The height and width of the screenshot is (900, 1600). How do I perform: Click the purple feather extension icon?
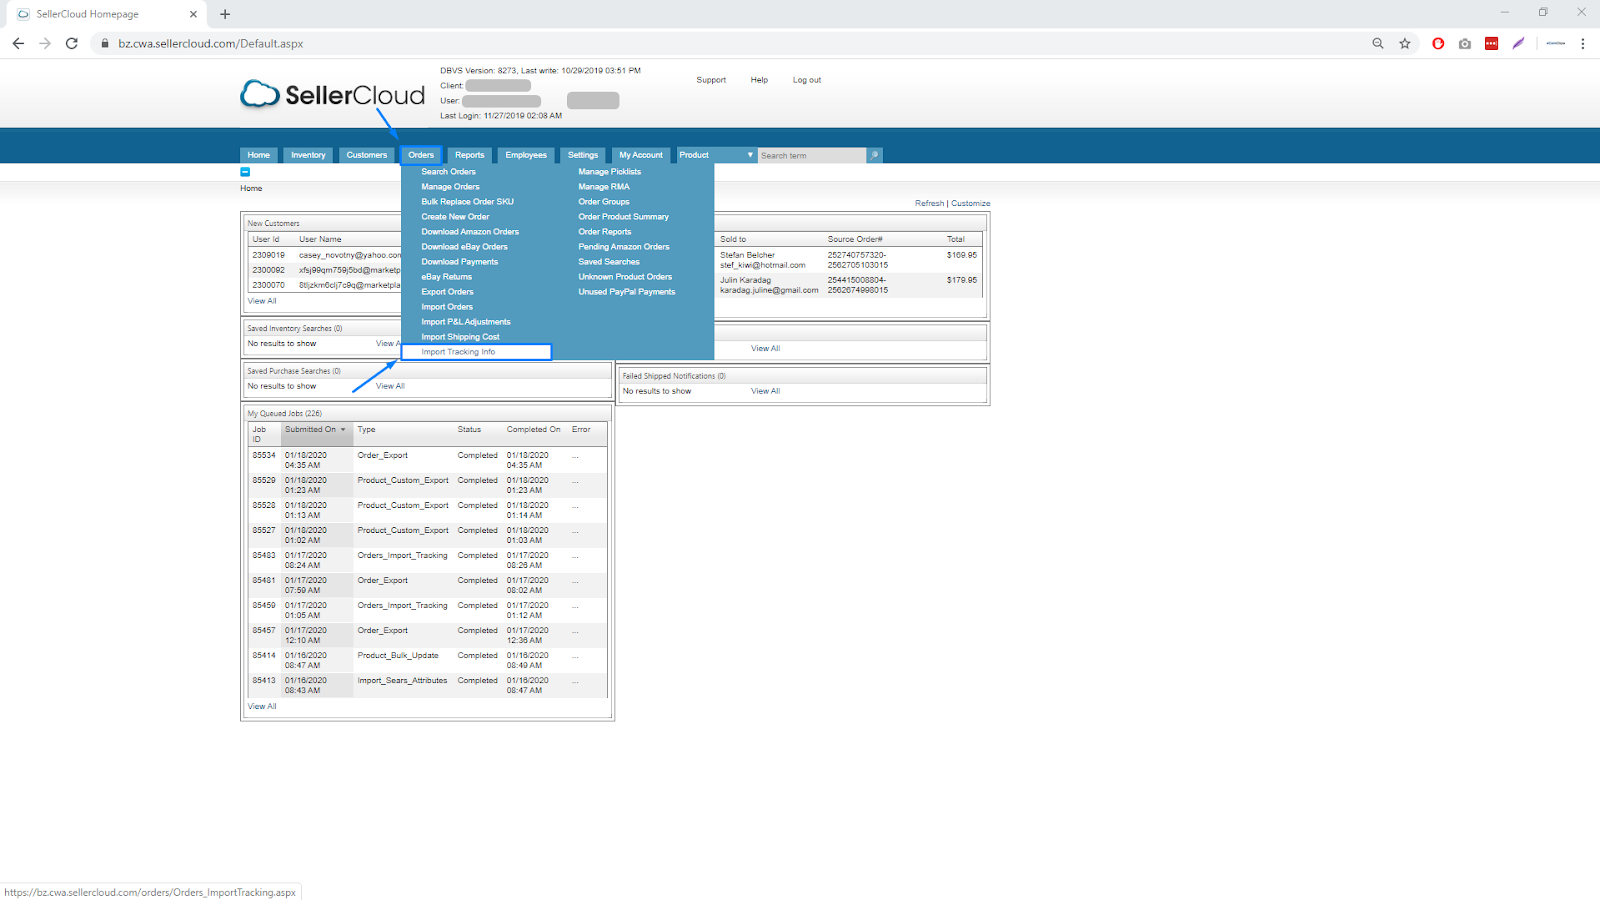click(x=1518, y=43)
